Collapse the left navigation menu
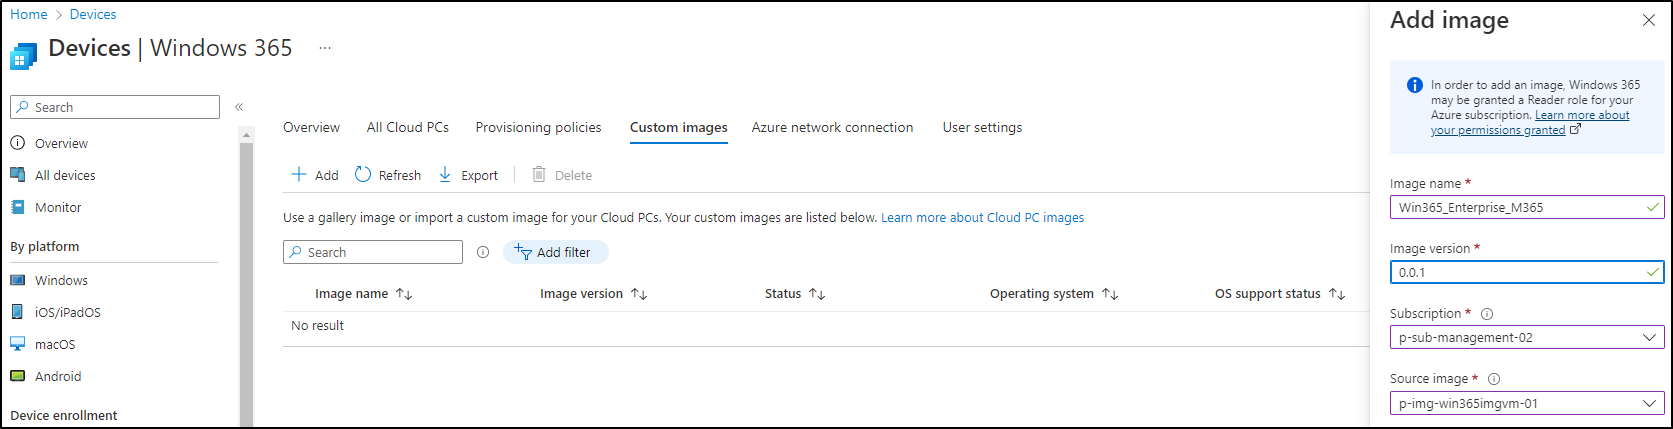This screenshot has height=429, width=1673. [239, 107]
